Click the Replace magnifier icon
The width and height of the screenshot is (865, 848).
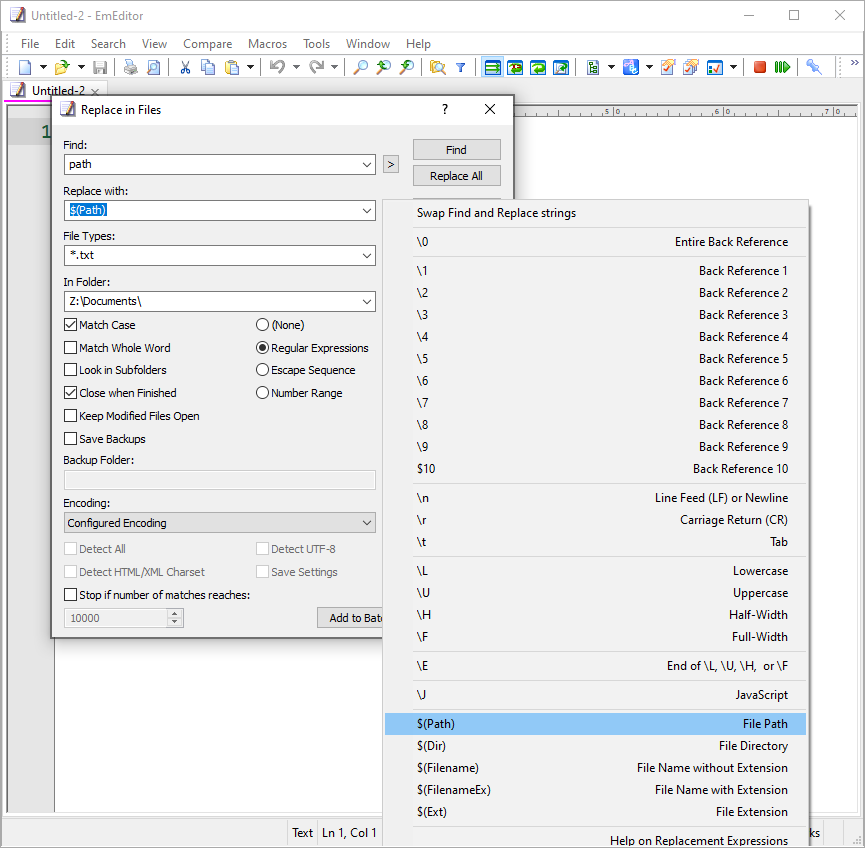coord(407,67)
